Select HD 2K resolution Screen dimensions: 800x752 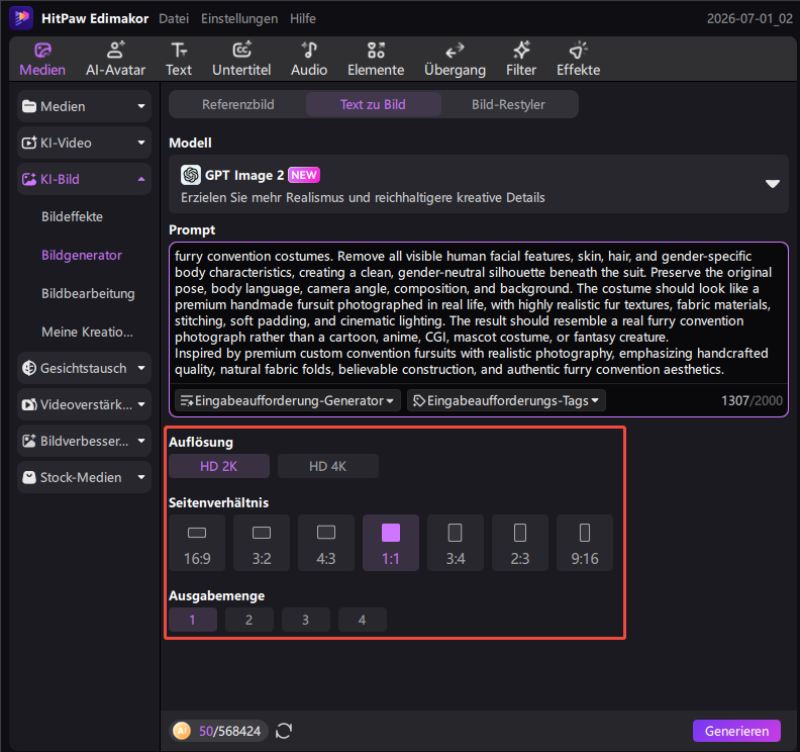(219, 466)
